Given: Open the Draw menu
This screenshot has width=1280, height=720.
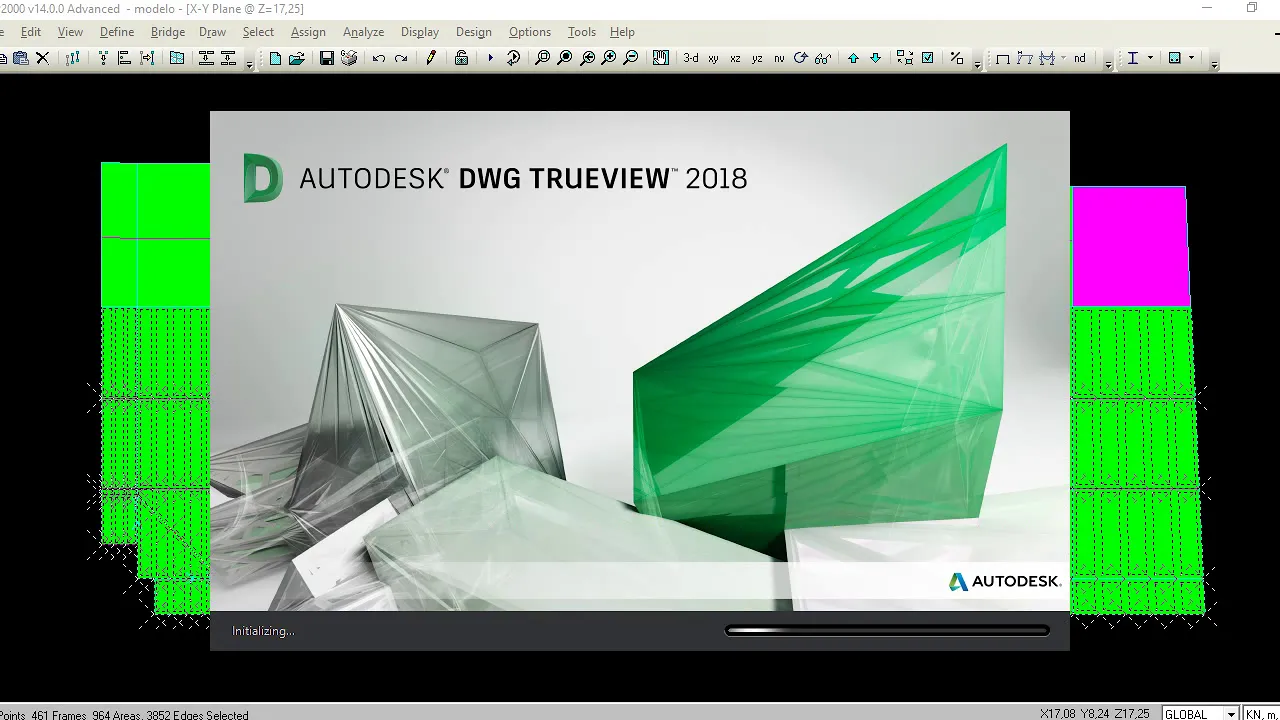Looking at the screenshot, I should click(212, 32).
